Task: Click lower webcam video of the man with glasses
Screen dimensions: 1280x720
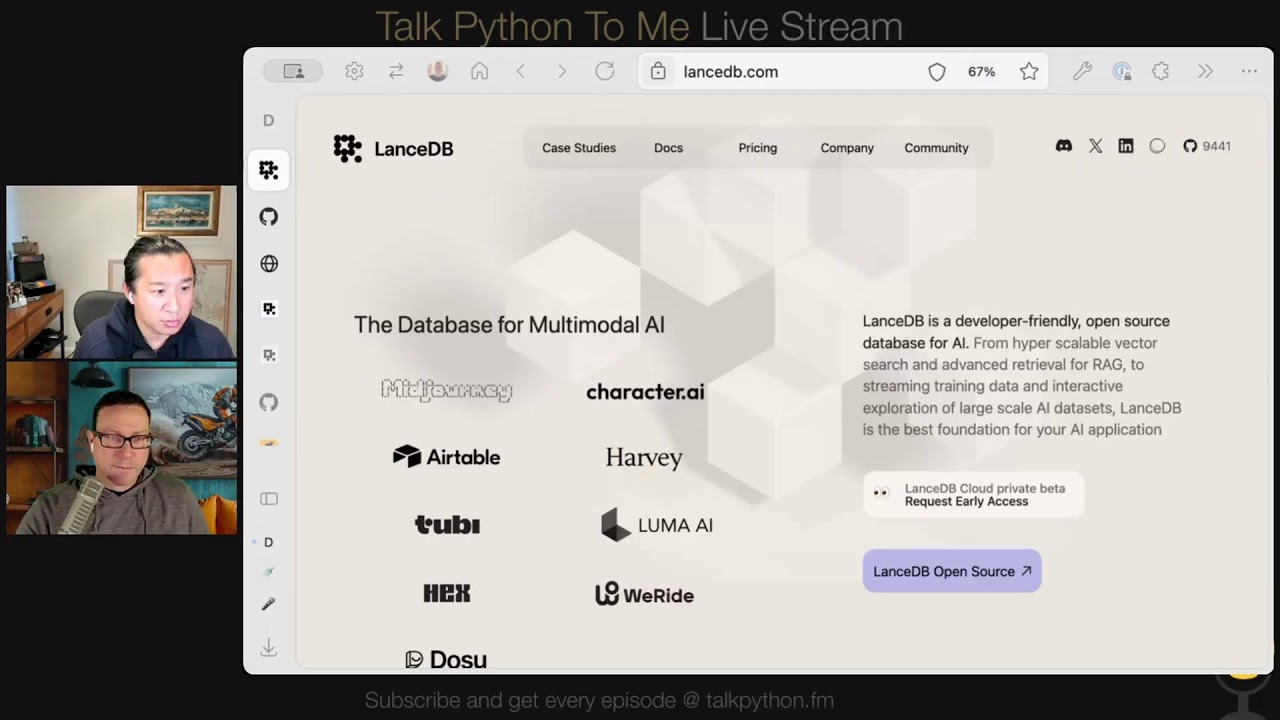Action: tap(122, 447)
